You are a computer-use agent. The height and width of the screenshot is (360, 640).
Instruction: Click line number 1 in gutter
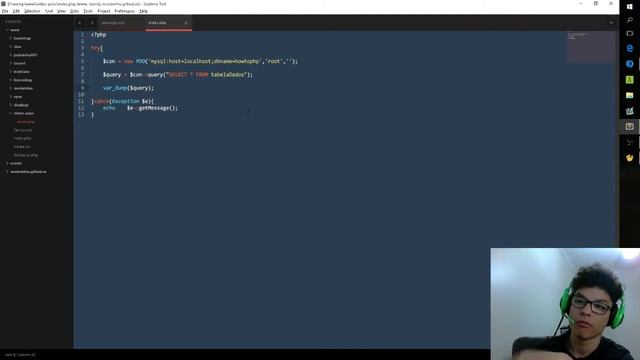(82, 35)
